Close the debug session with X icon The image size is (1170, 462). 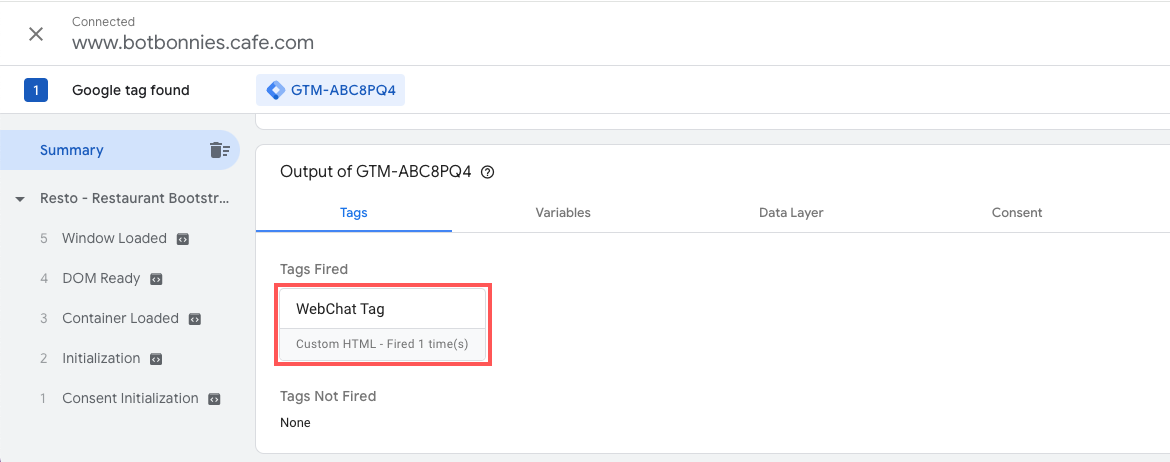pos(35,34)
